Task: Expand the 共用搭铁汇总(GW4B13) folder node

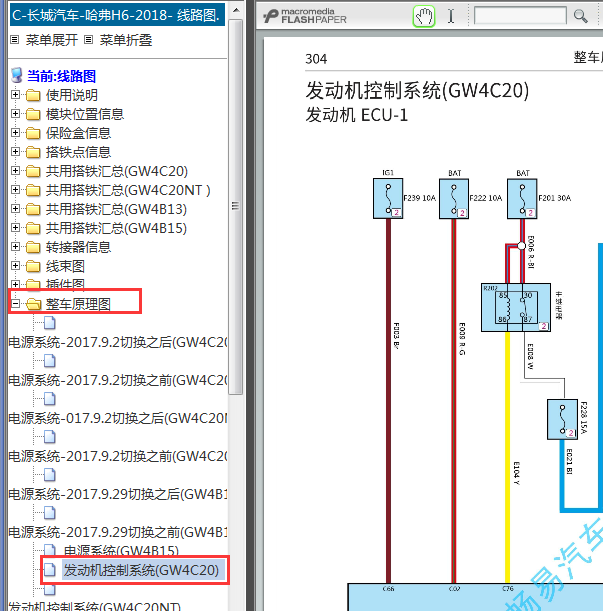Action: (x=15, y=209)
